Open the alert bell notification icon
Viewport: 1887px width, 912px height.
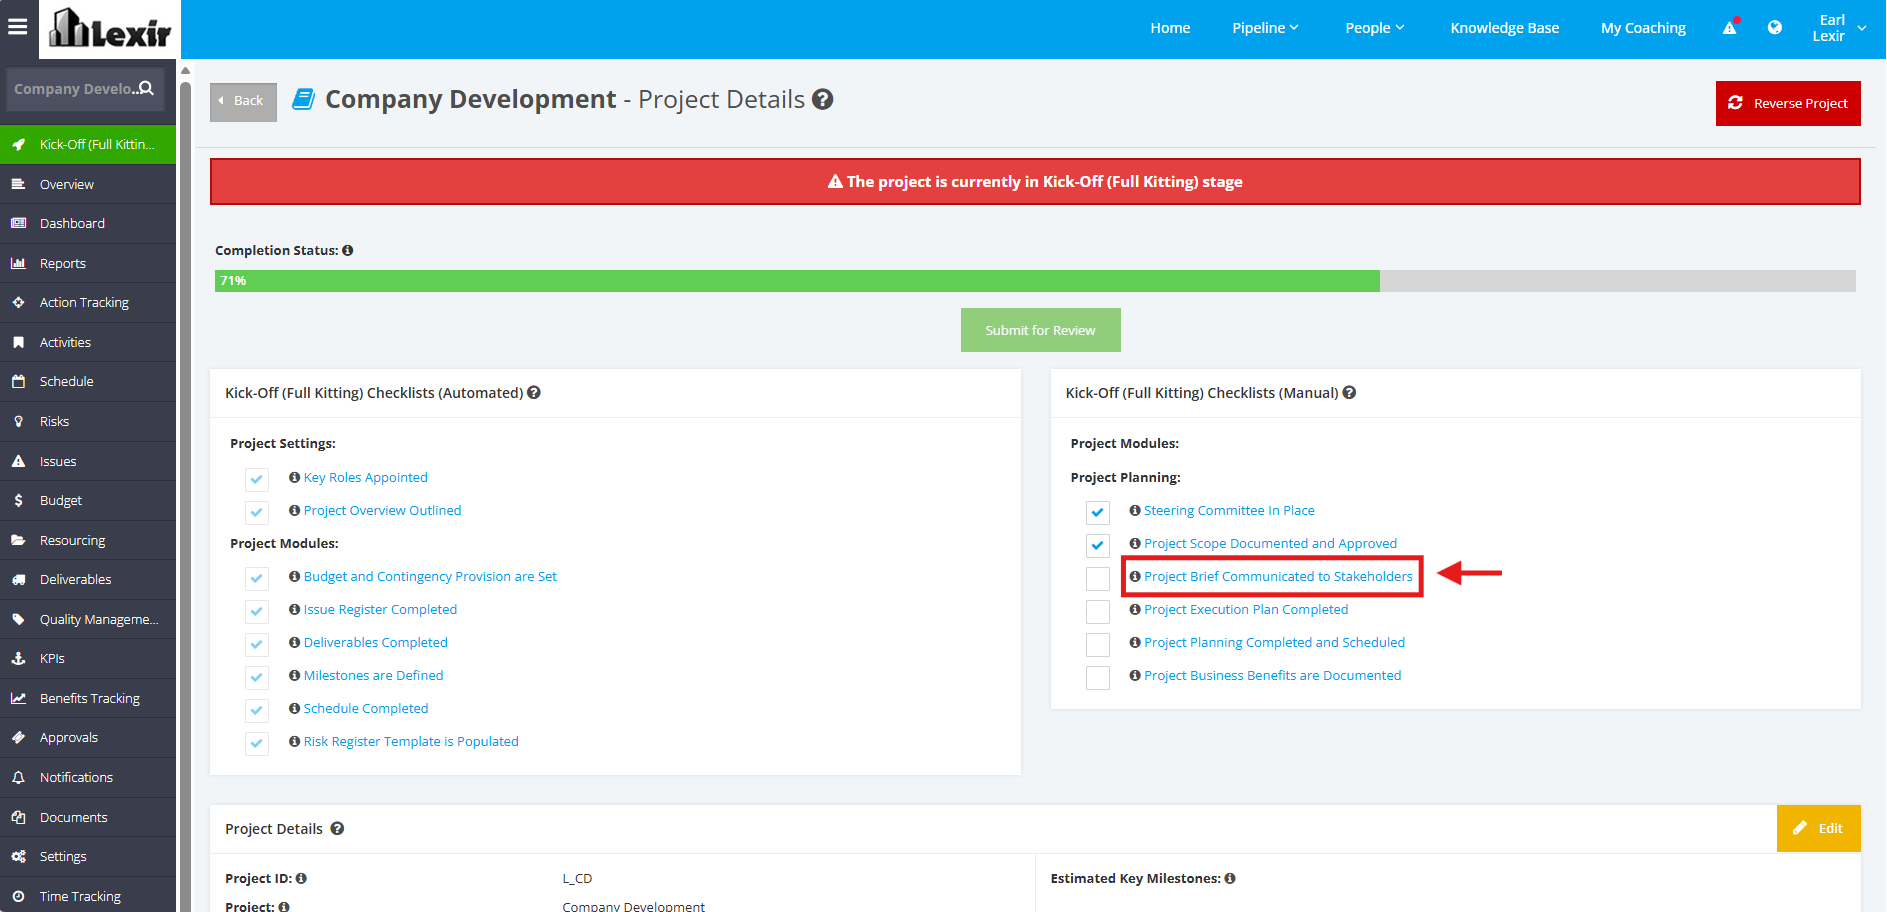[1730, 27]
